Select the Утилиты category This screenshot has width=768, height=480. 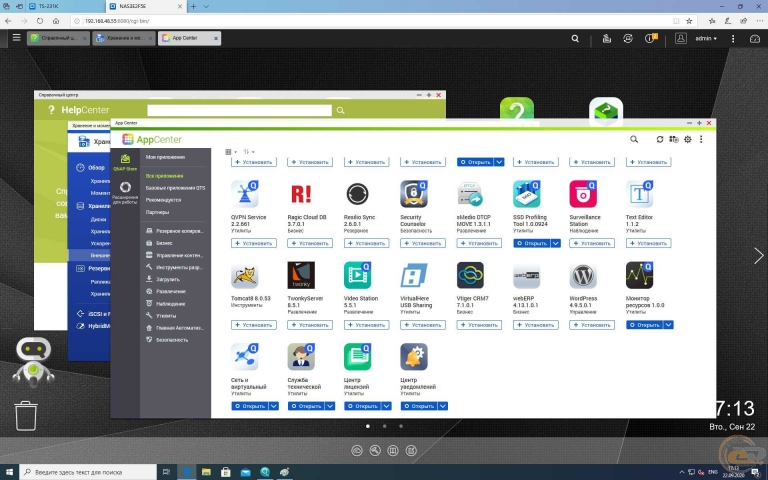click(166, 316)
